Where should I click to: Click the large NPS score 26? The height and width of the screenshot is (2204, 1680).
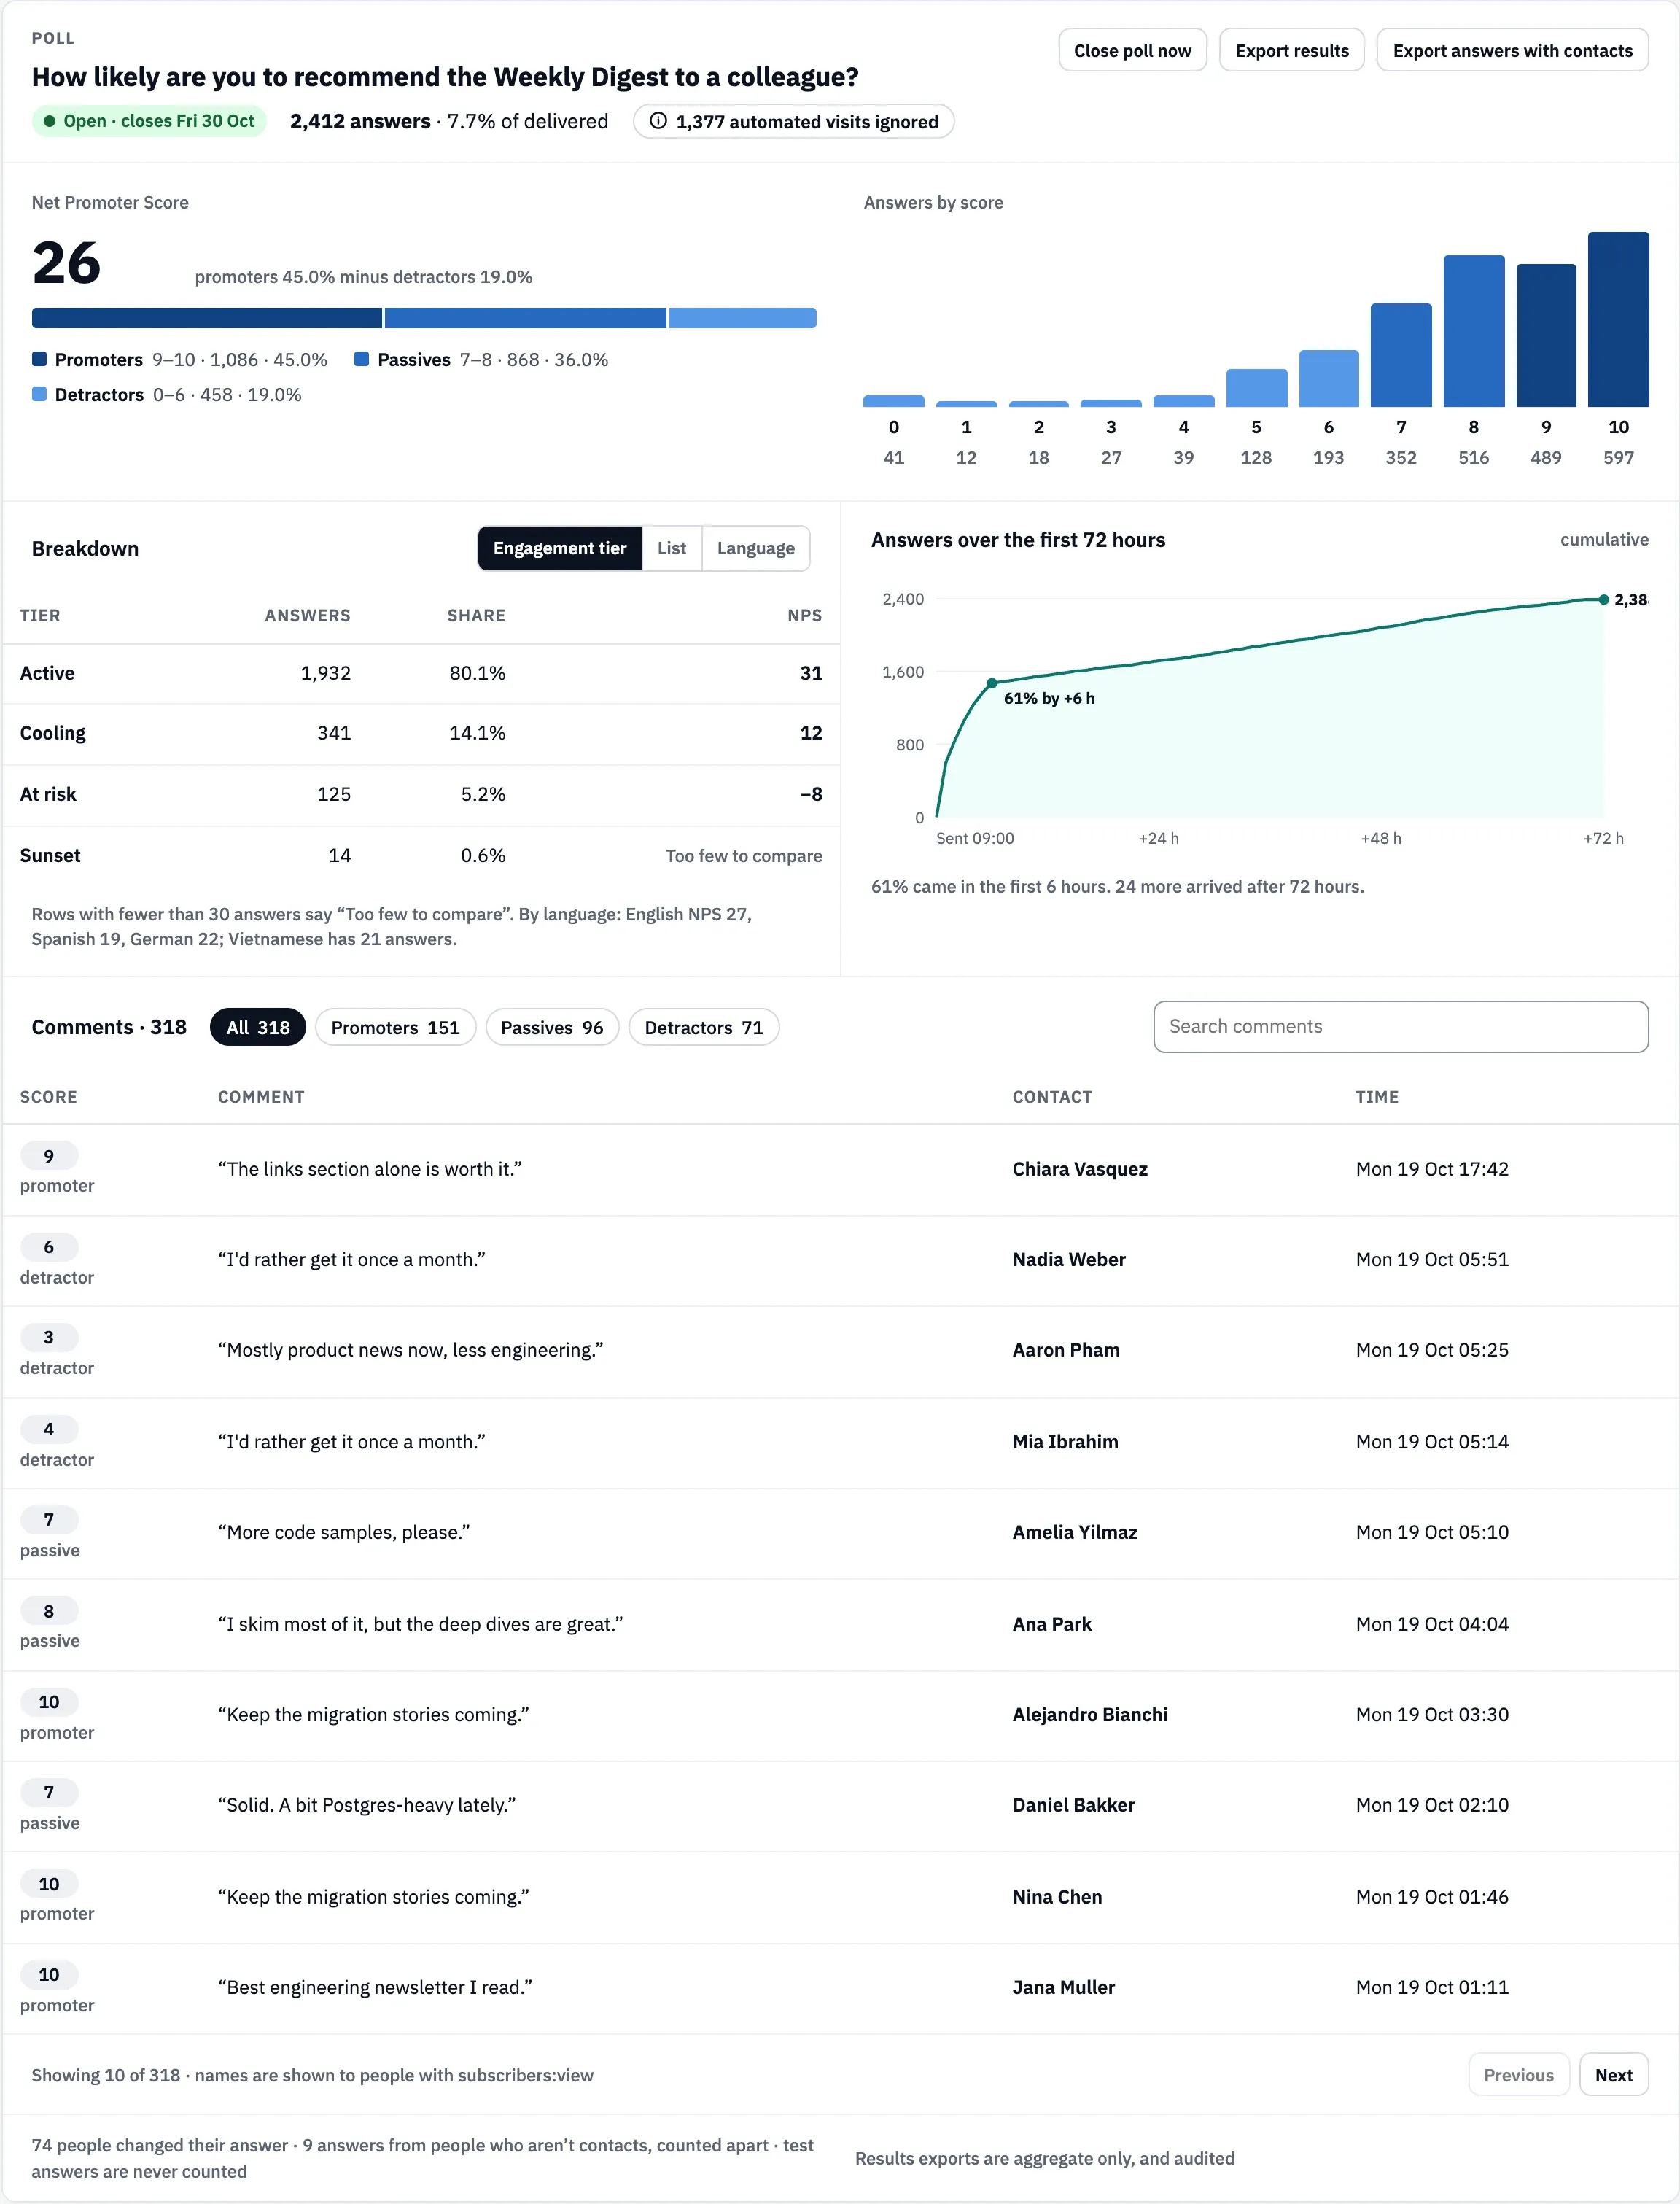click(66, 262)
